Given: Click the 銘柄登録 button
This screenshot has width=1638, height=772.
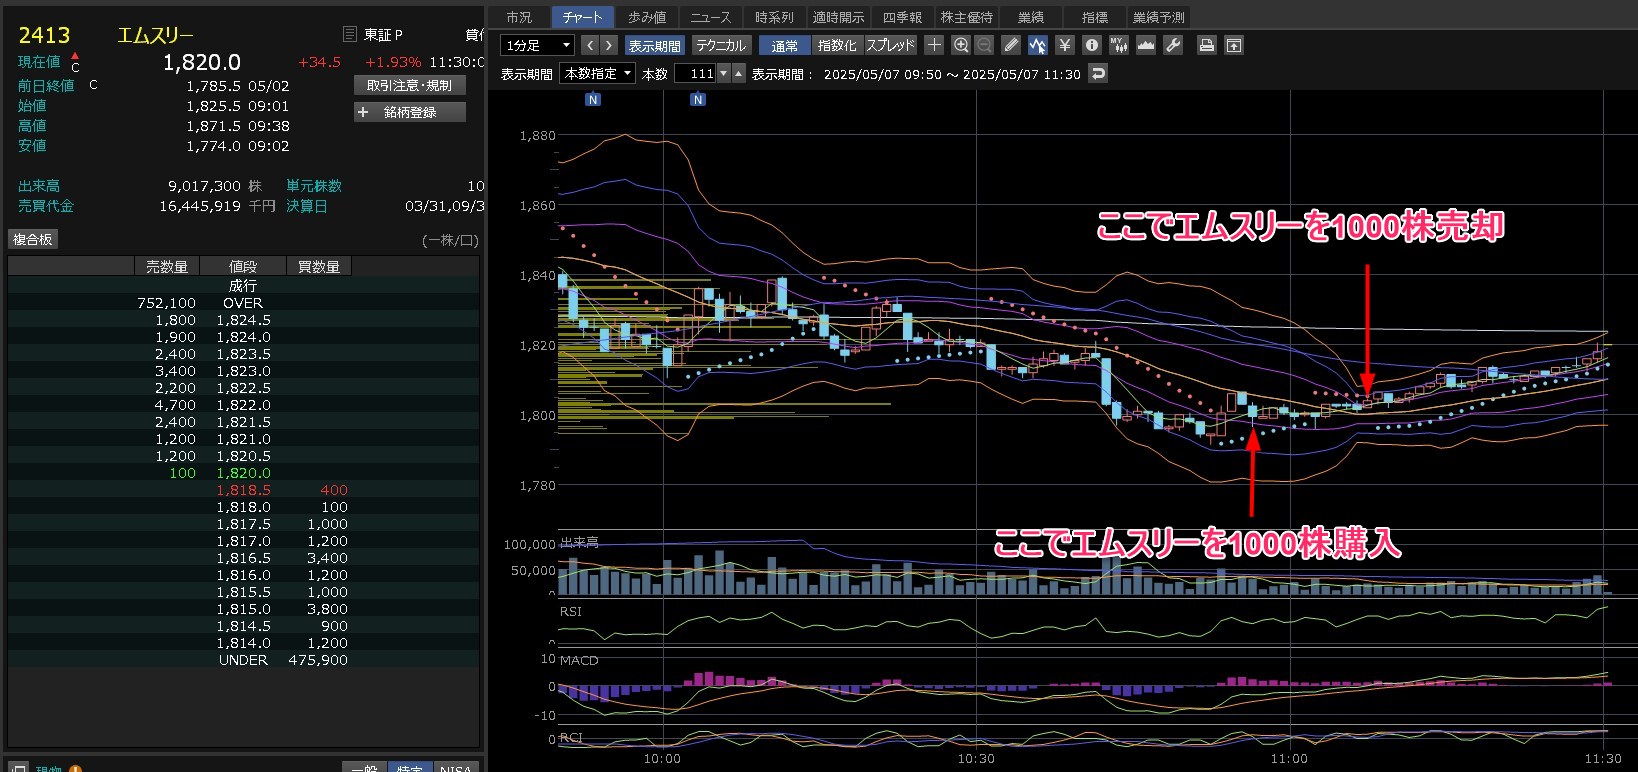Looking at the screenshot, I should (410, 112).
